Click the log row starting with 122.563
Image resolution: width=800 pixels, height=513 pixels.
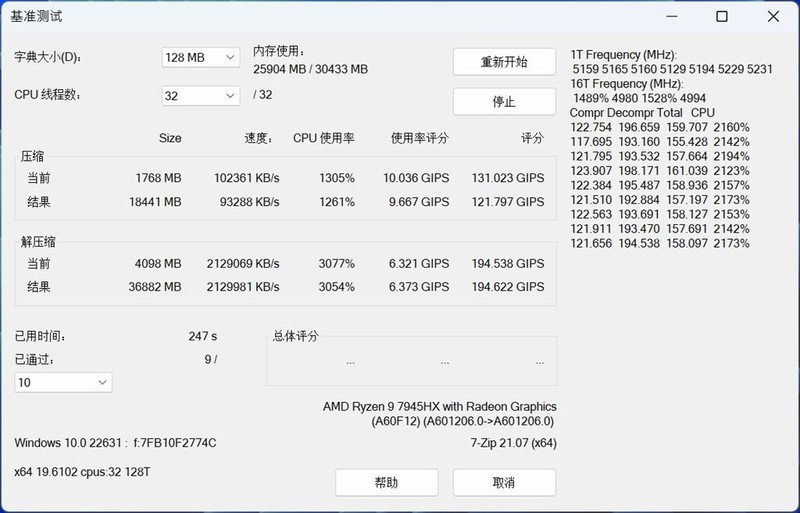click(x=660, y=214)
